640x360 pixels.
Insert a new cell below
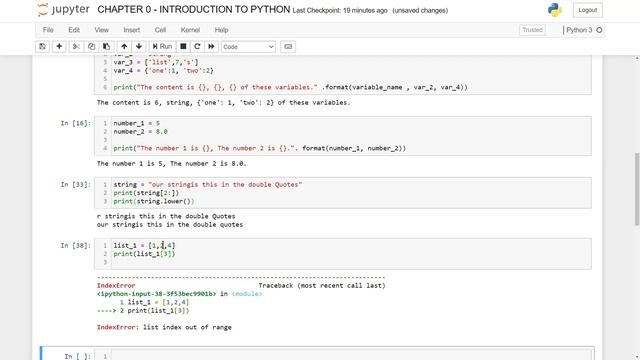click(59, 47)
